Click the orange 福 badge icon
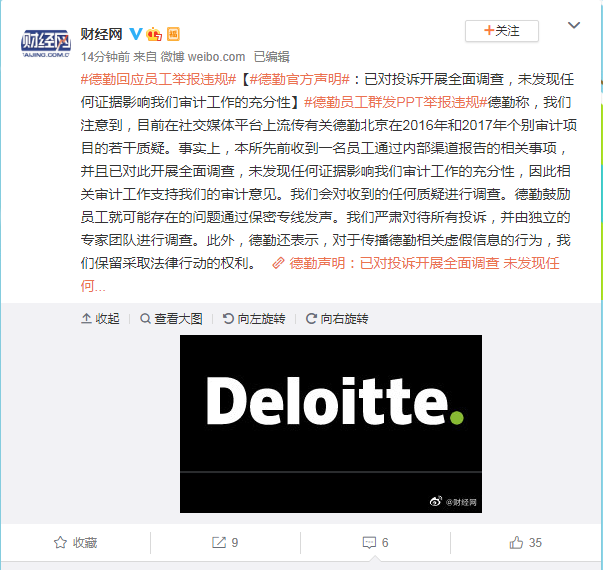 pos(173,34)
